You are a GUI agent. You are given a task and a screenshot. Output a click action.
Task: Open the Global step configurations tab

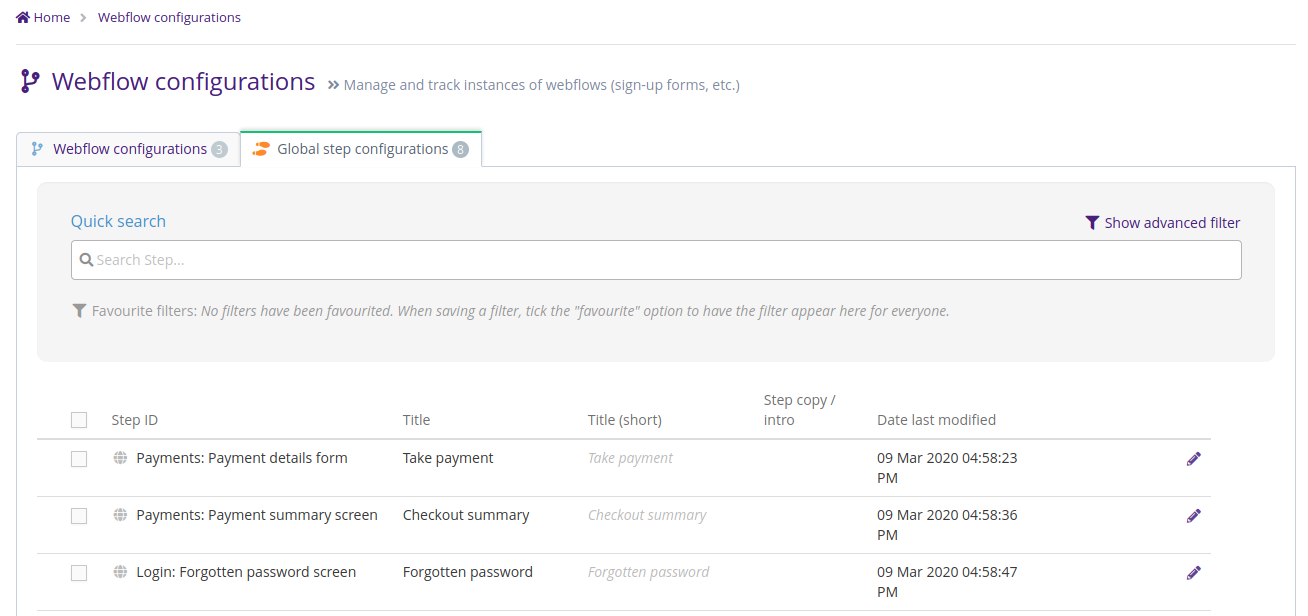(361, 149)
